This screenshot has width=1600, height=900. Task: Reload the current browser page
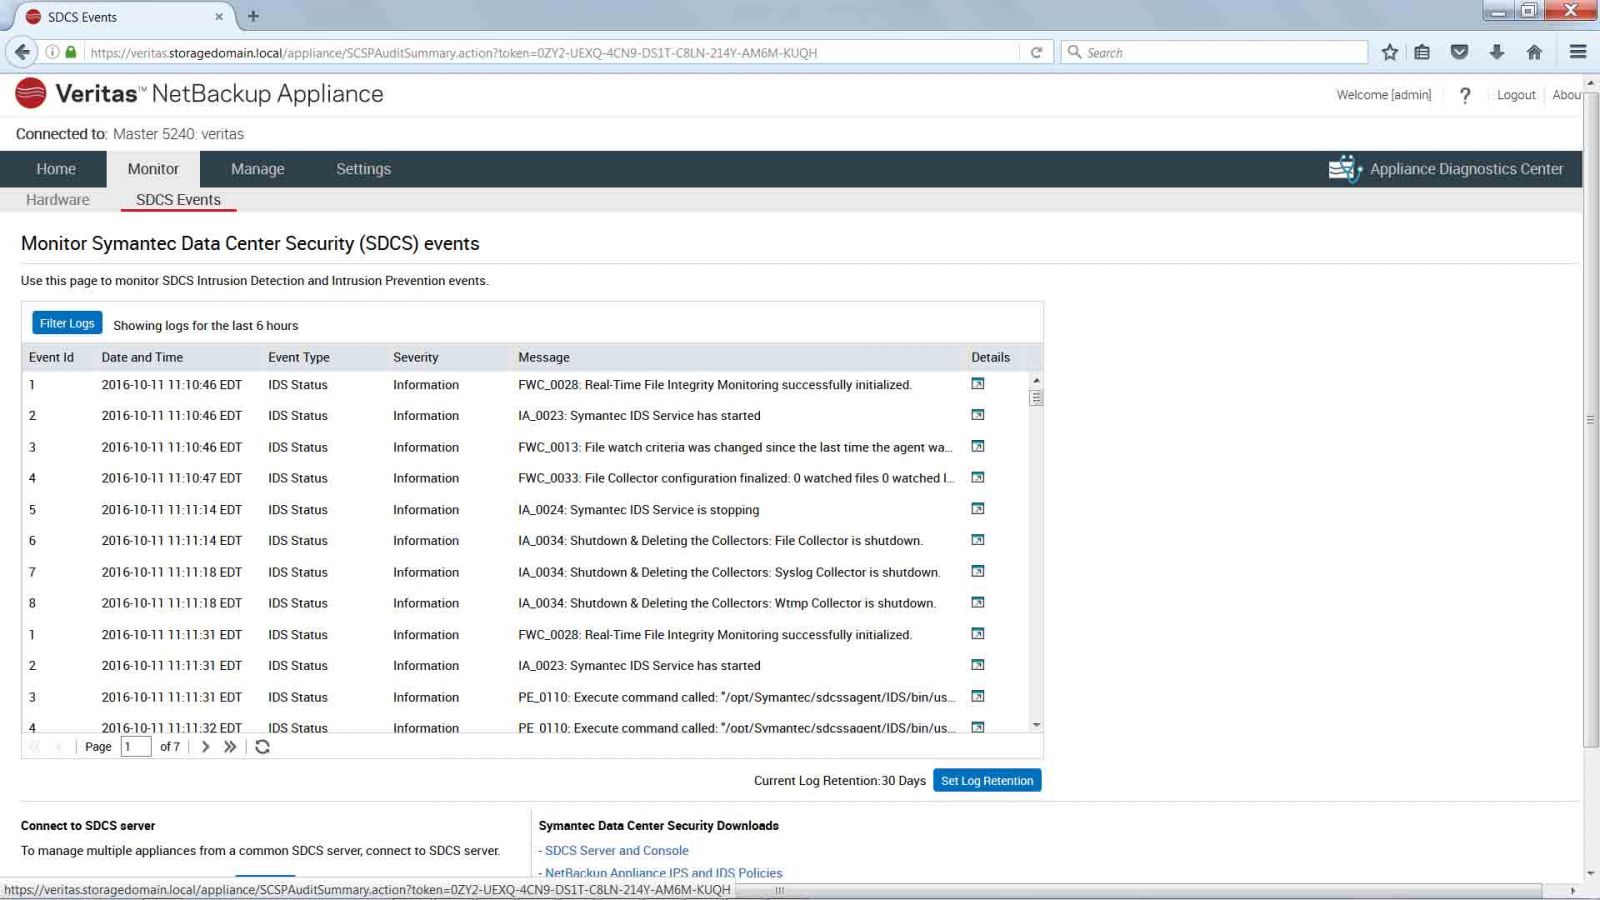click(x=1036, y=52)
